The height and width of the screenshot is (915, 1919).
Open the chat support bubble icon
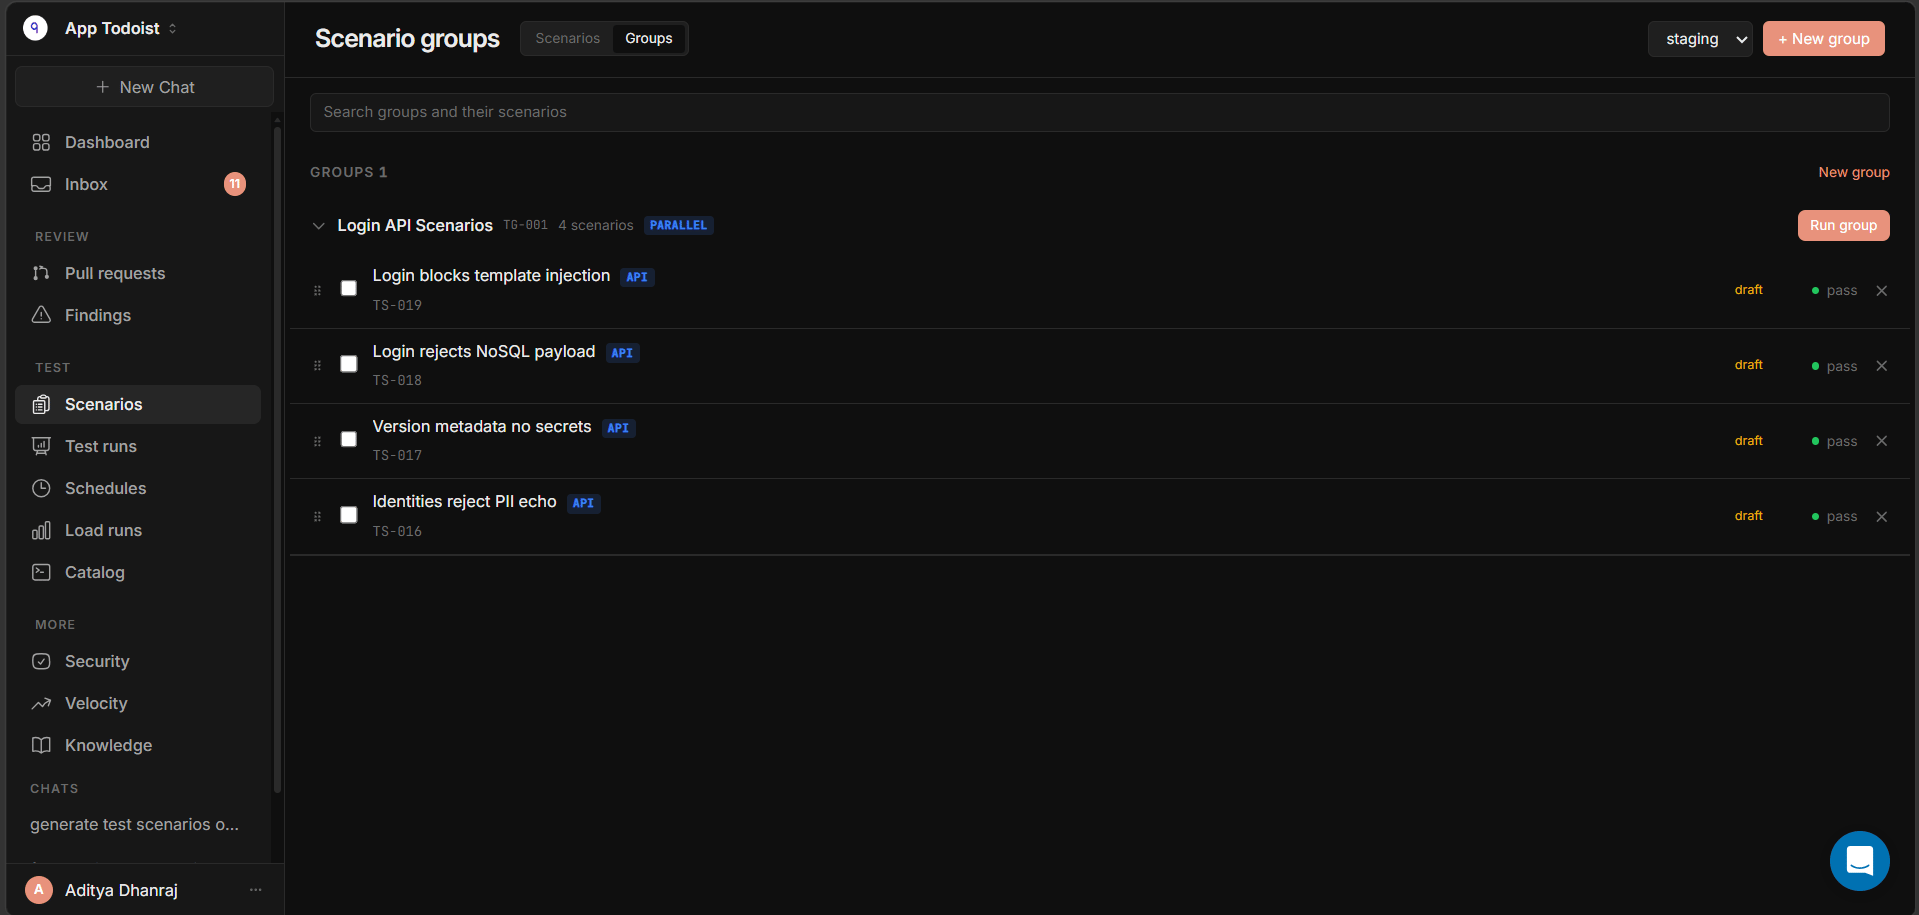pos(1859,860)
